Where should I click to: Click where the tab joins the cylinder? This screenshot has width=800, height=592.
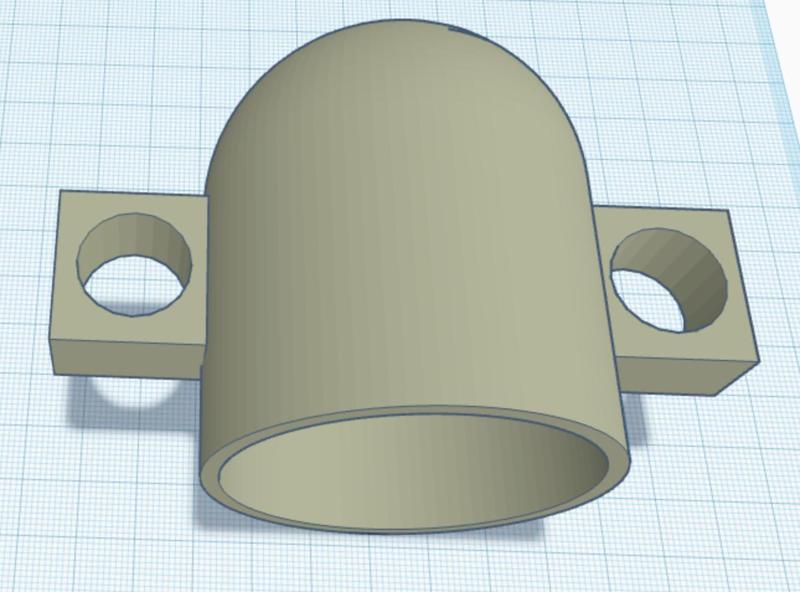click(x=208, y=290)
